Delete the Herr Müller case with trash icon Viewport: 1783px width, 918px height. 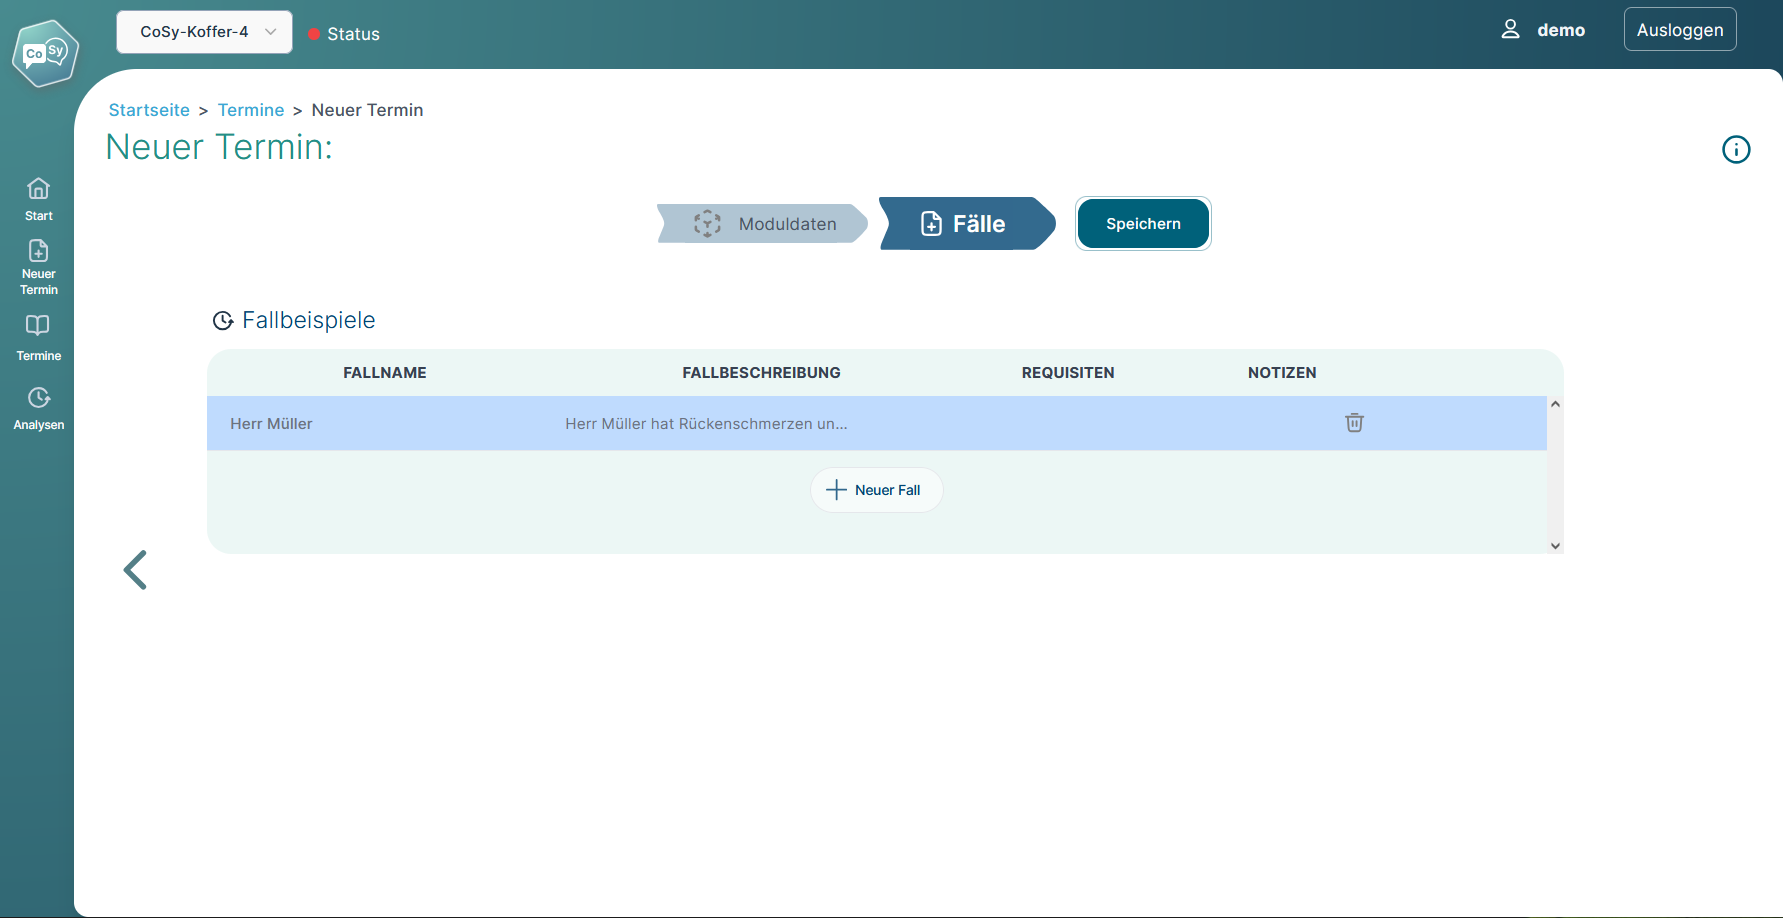click(1354, 423)
